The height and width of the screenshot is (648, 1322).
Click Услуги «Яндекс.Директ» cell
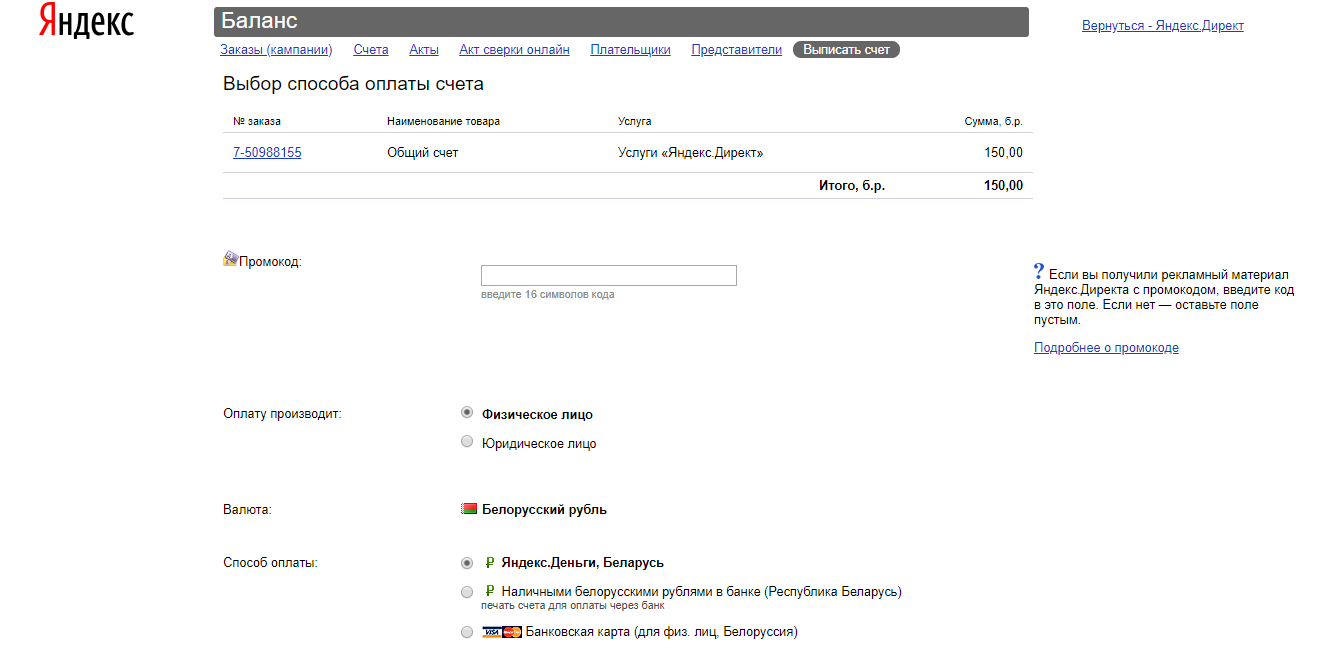(x=691, y=153)
